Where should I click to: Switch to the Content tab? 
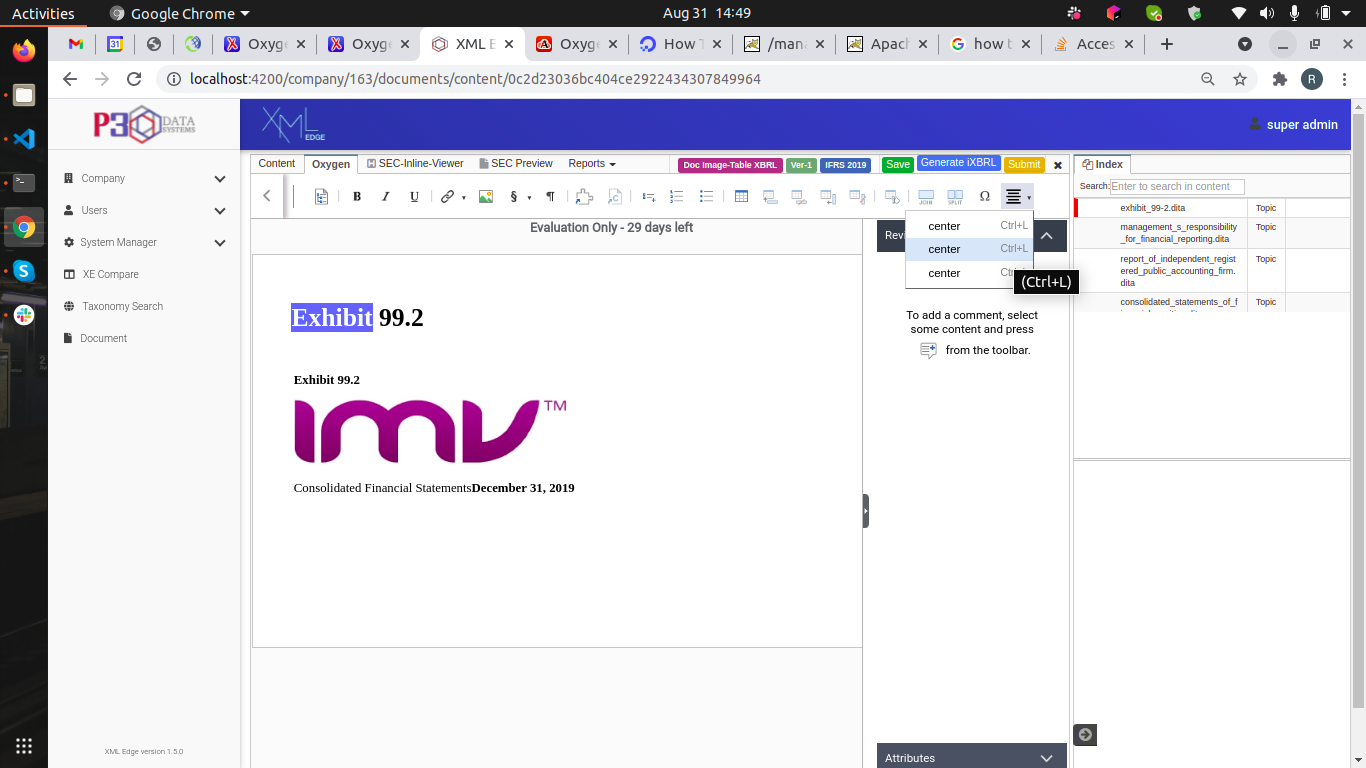click(x=277, y=163)
